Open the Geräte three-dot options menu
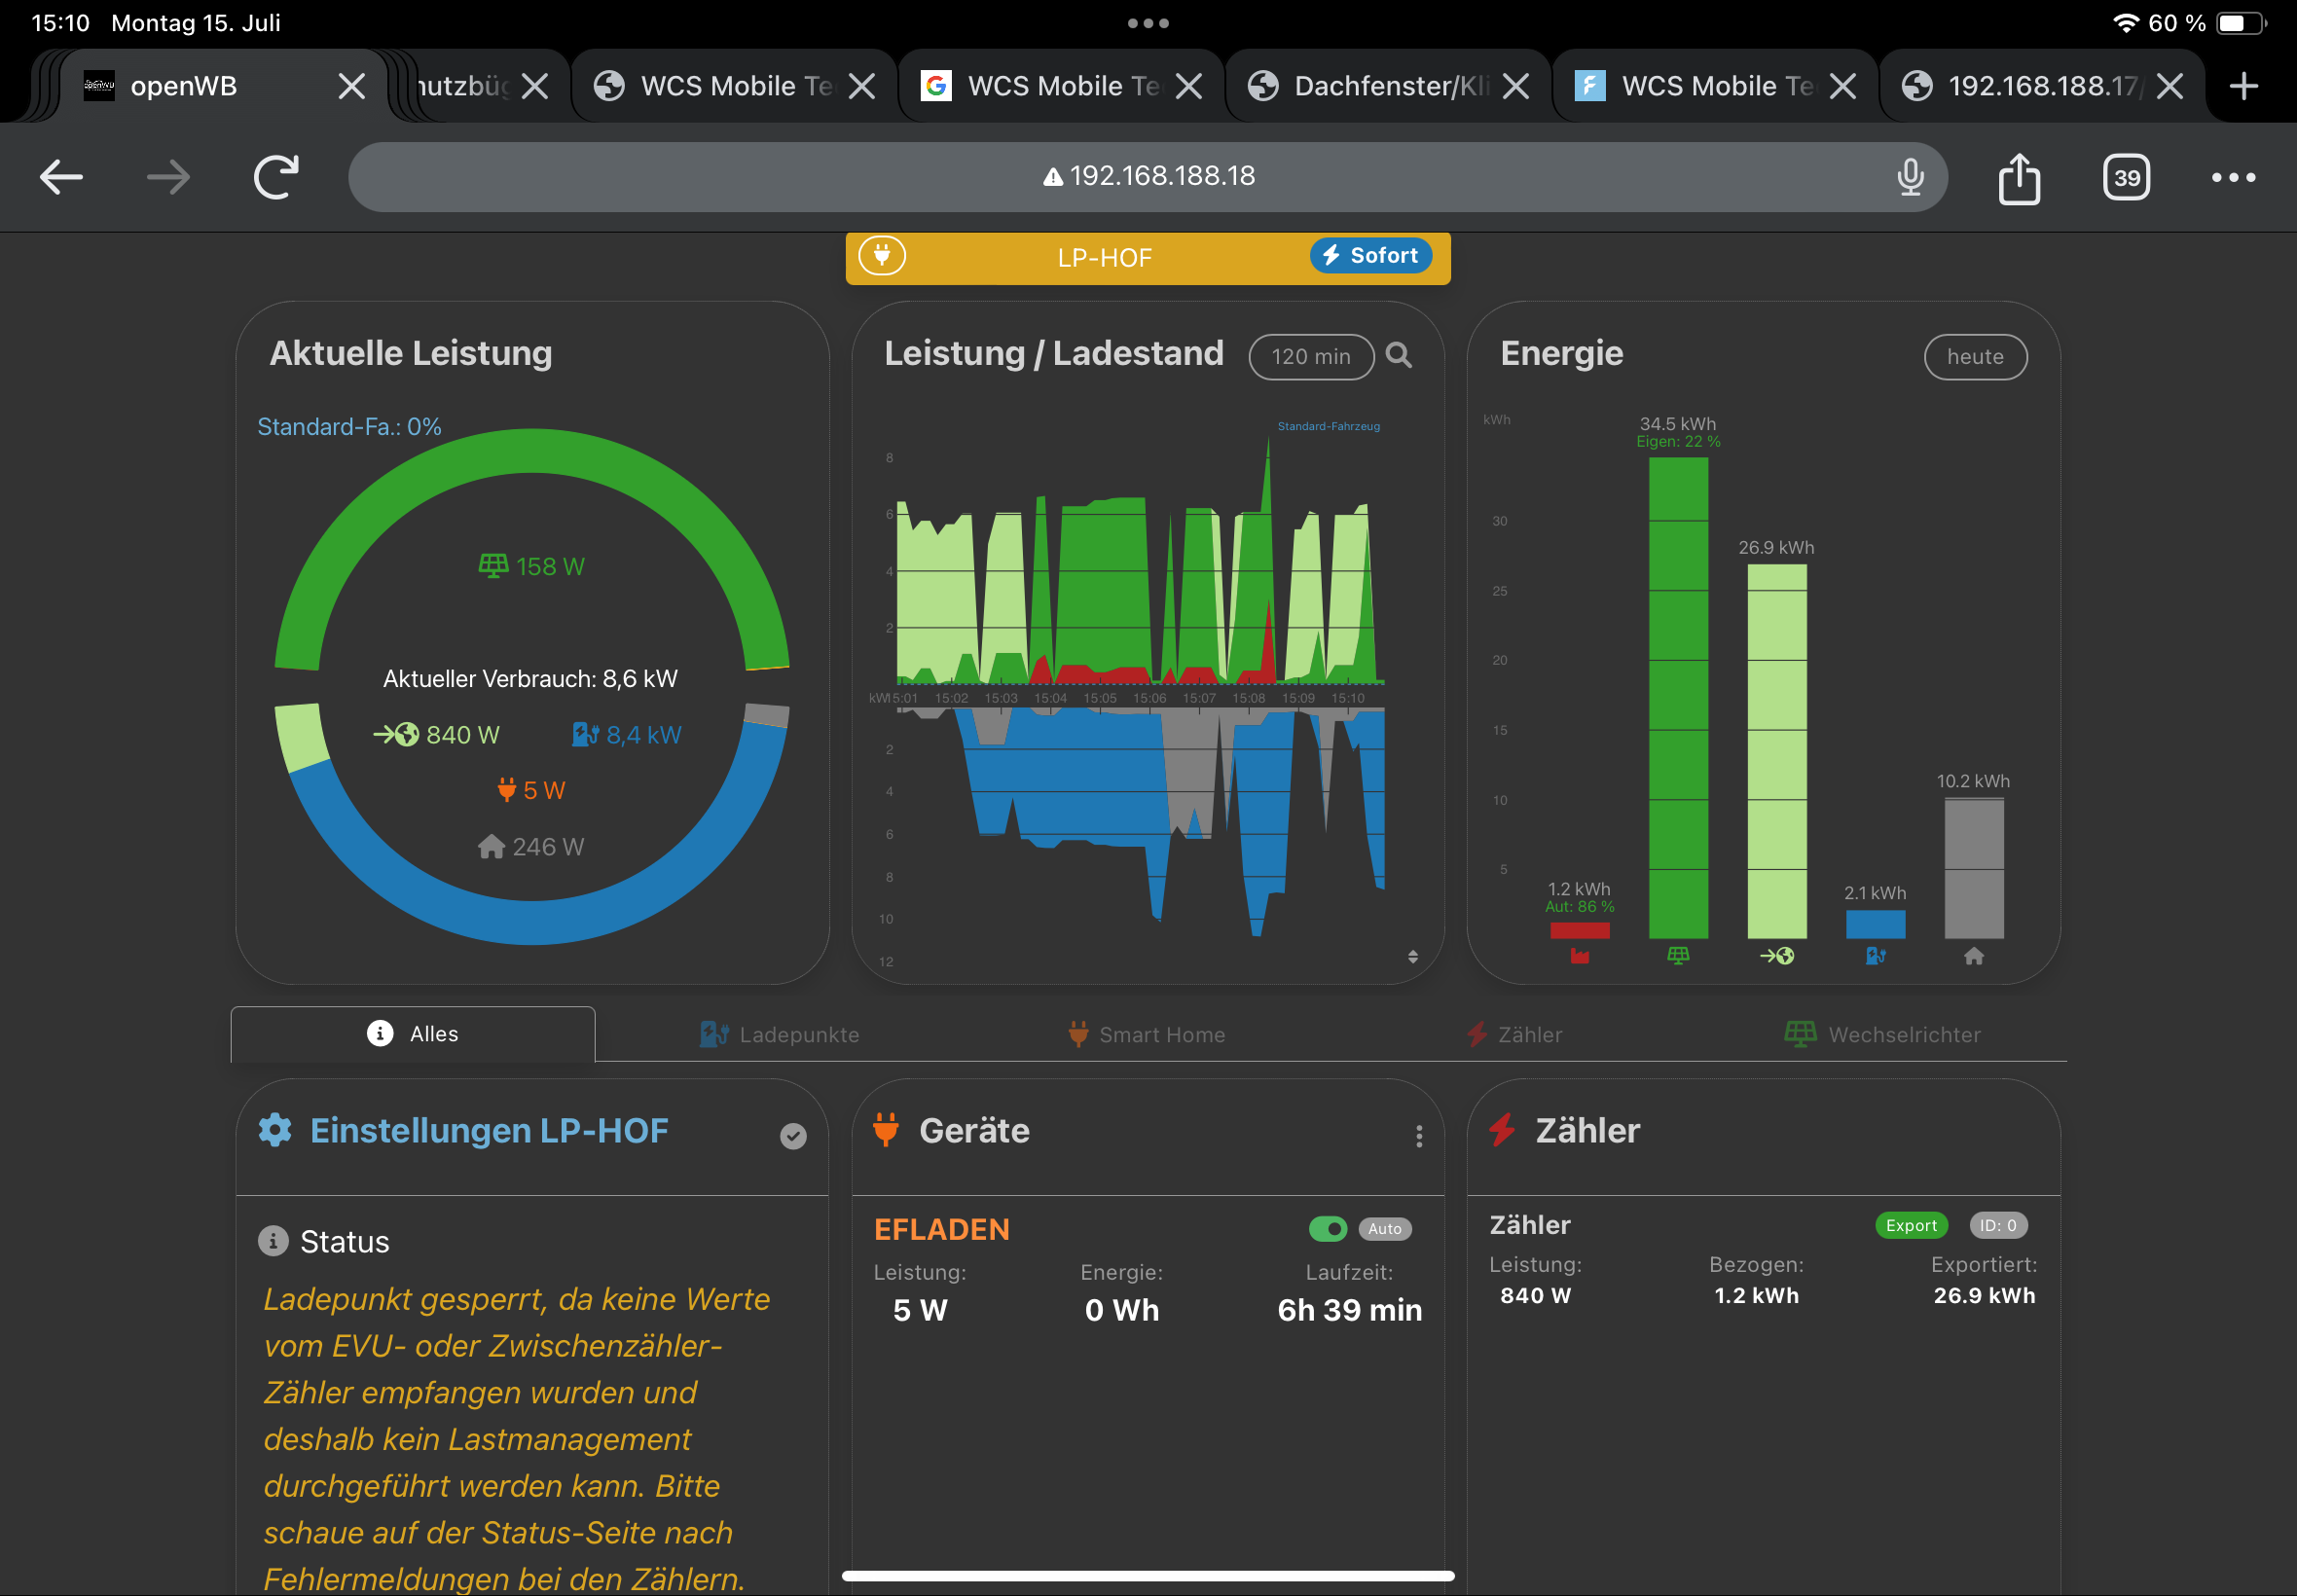 click(1418, 1136)
